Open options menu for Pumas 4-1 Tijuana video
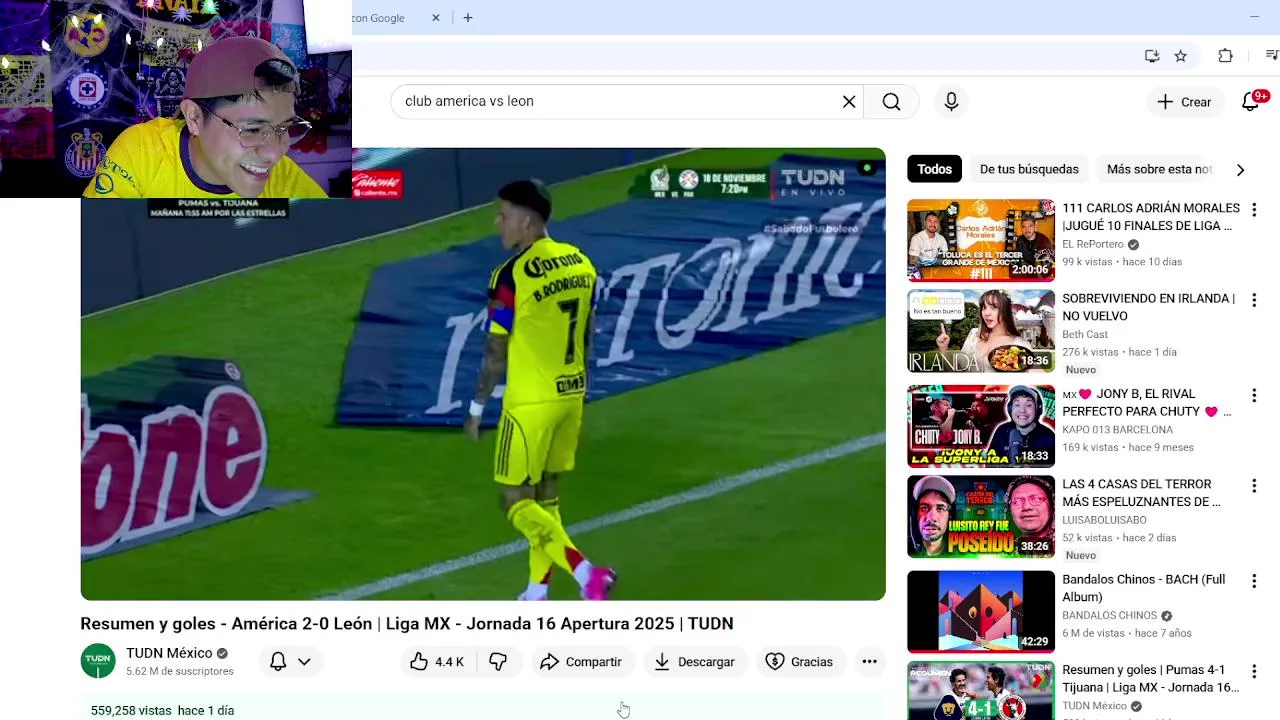This screenshot has height=720, width=1280. tap(1254, 672)
